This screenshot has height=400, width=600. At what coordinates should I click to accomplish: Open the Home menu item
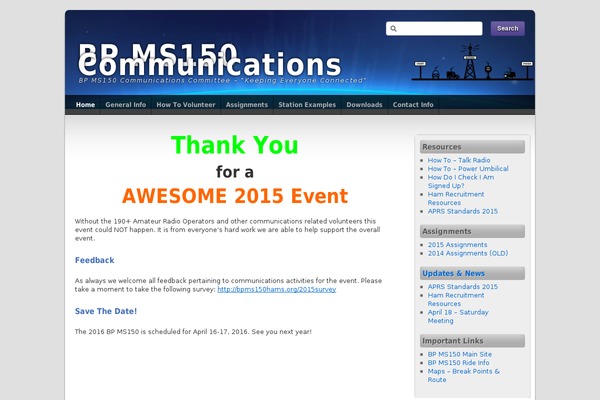click(85, 104)
